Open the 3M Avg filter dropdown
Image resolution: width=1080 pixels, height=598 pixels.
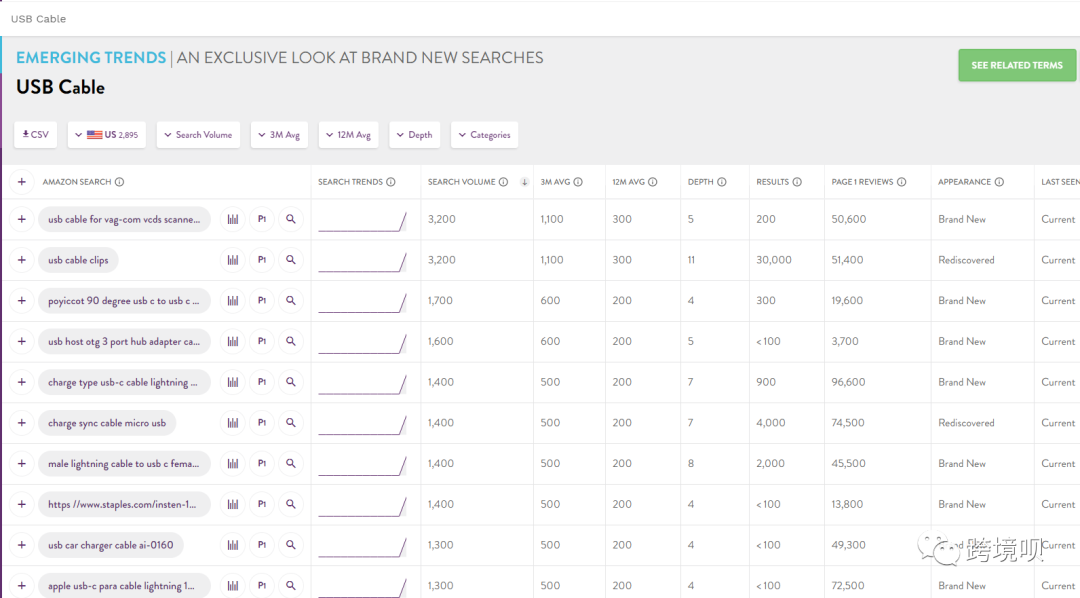pyautogui.click(x=279, y=135)
